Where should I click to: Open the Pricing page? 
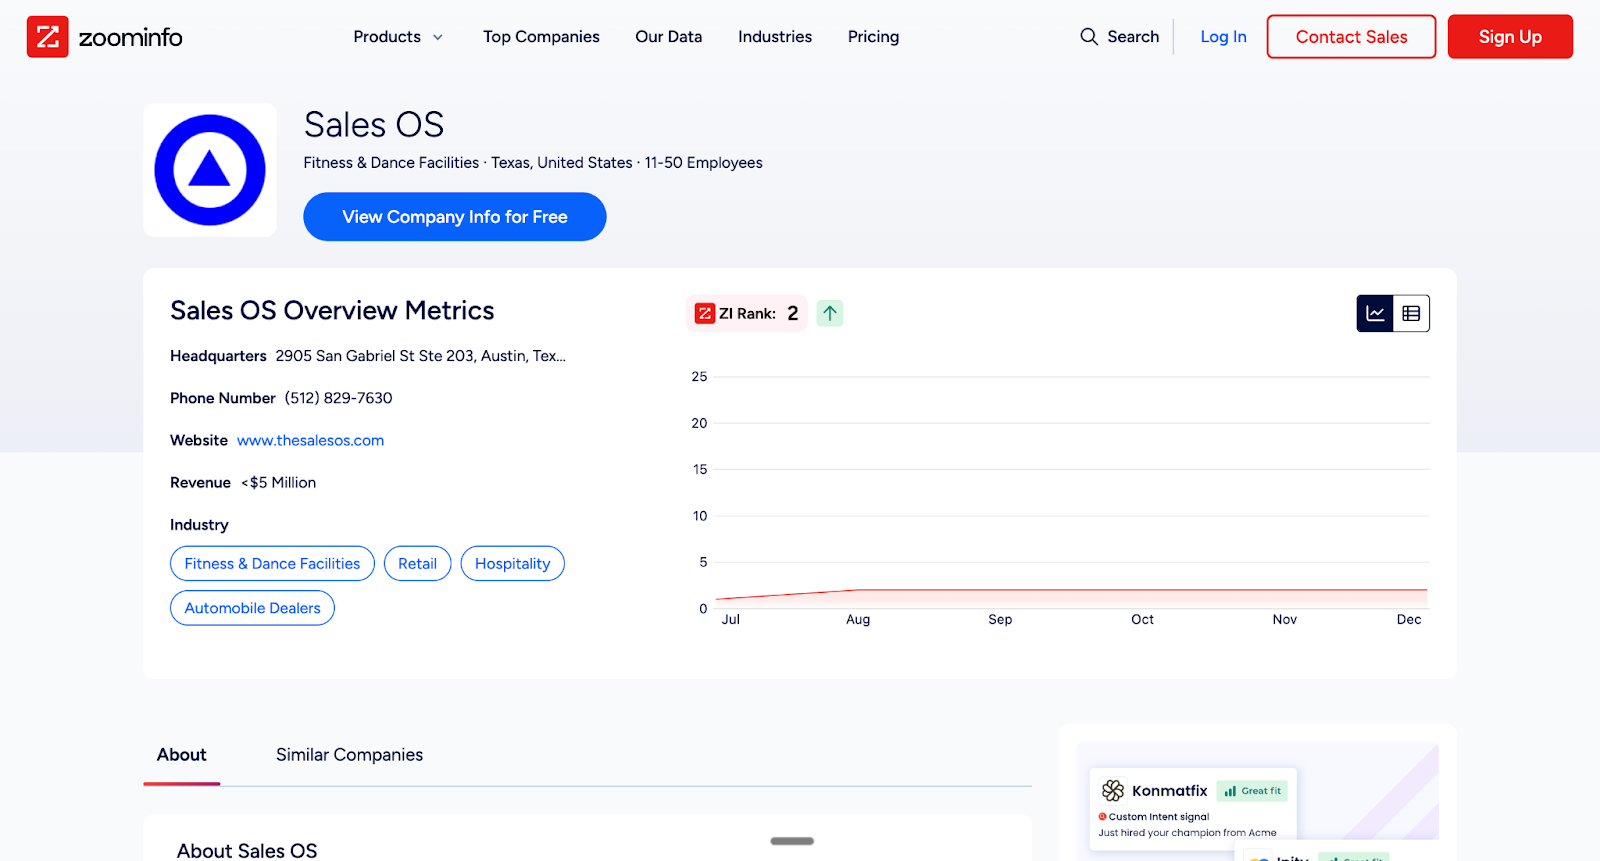(x=873, y=37)
